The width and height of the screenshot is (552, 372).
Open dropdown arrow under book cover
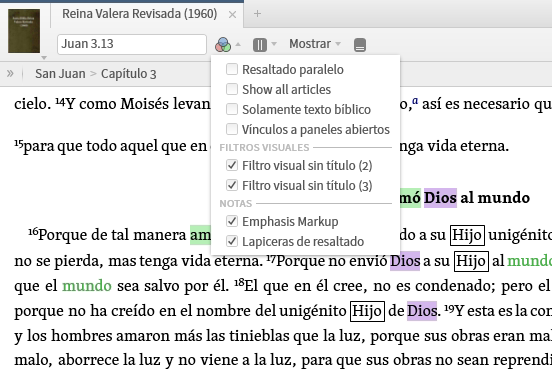44,57
